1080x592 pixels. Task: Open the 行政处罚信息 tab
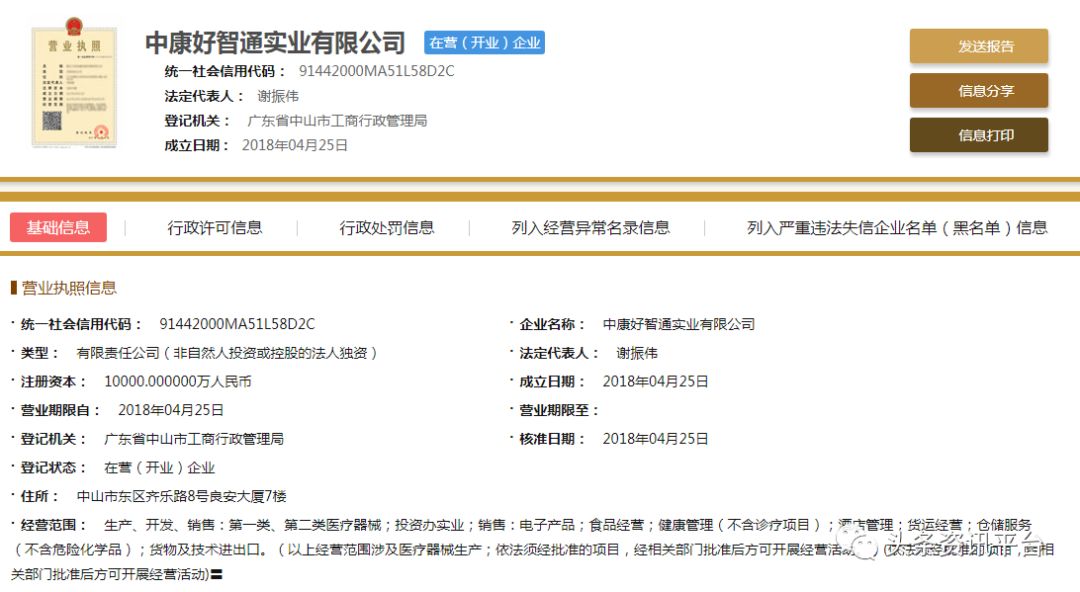point(387,227)
